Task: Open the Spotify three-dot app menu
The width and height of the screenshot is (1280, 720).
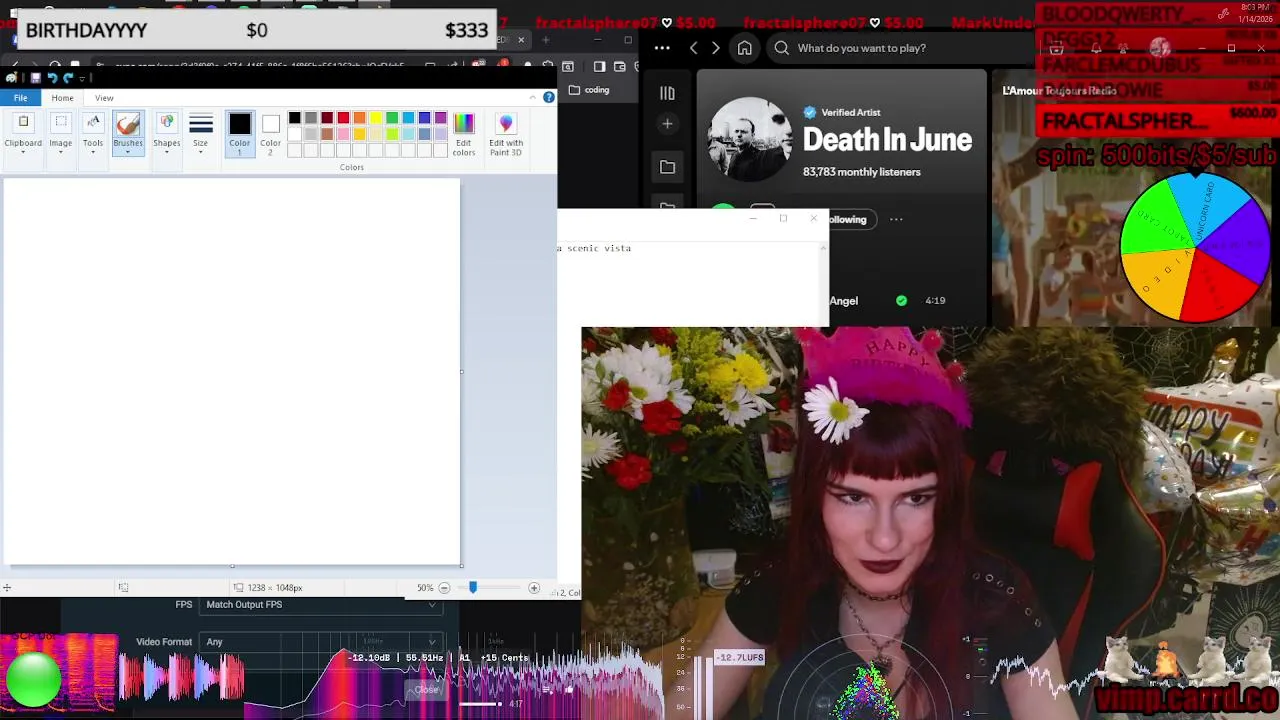Action: coord(662,48)
